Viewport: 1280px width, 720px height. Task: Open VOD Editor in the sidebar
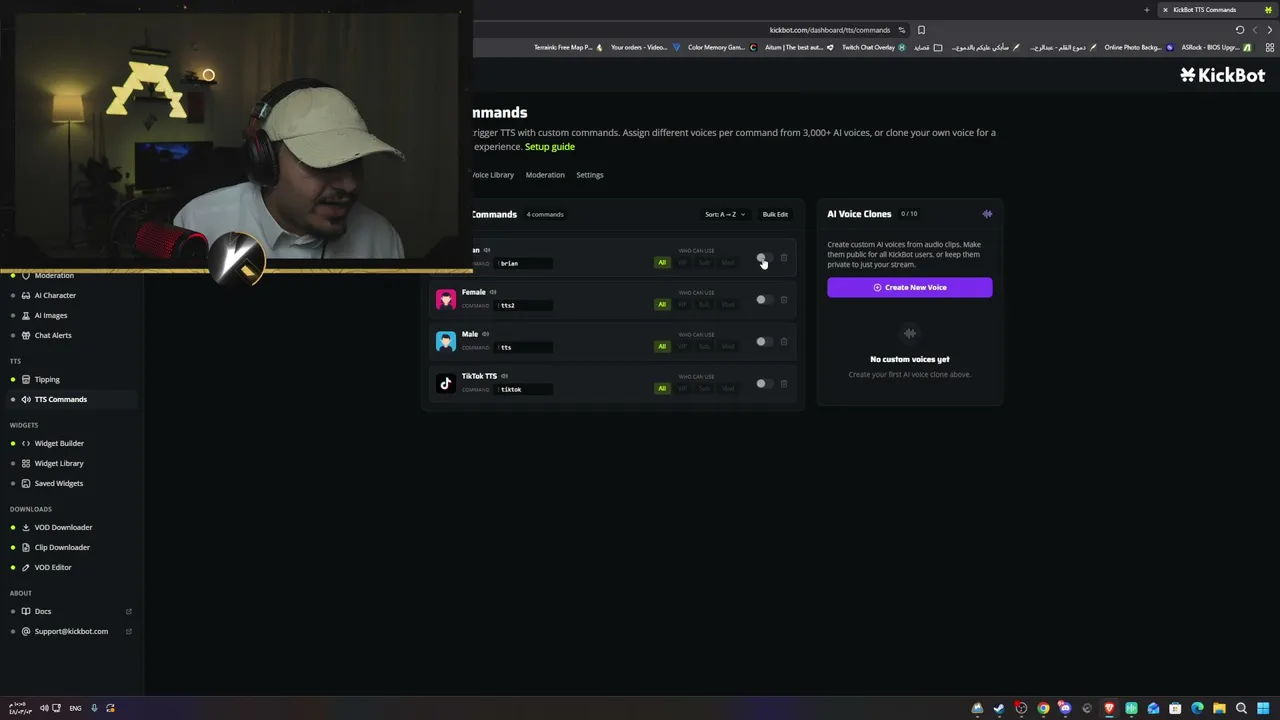click(53, 567)
